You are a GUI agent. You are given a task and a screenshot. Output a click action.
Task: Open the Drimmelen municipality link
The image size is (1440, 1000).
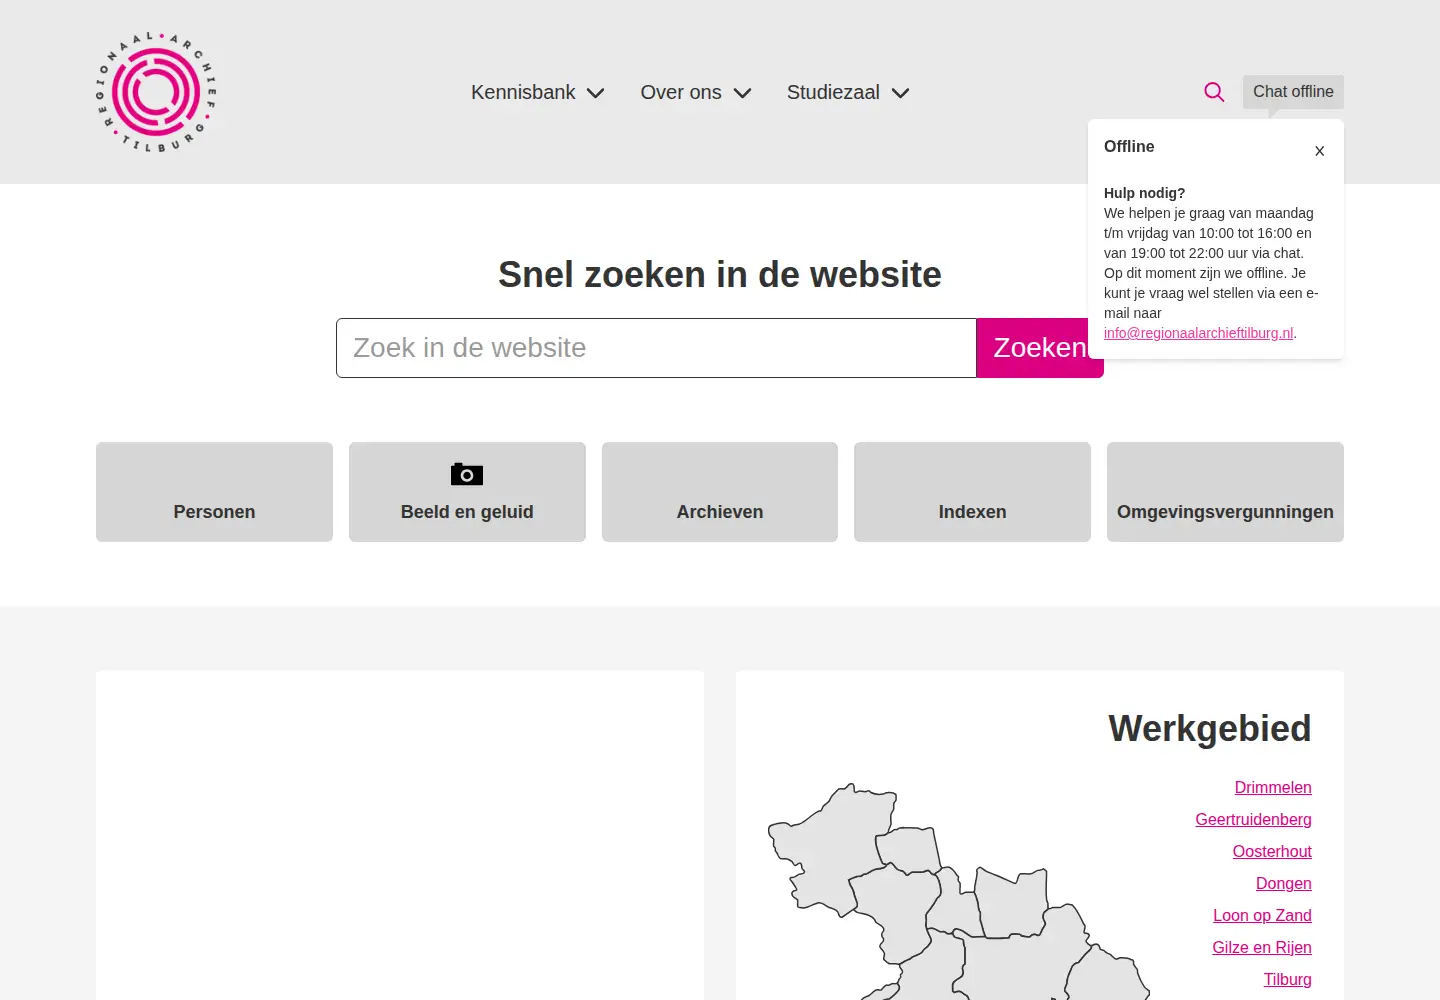click(1273, 788)
